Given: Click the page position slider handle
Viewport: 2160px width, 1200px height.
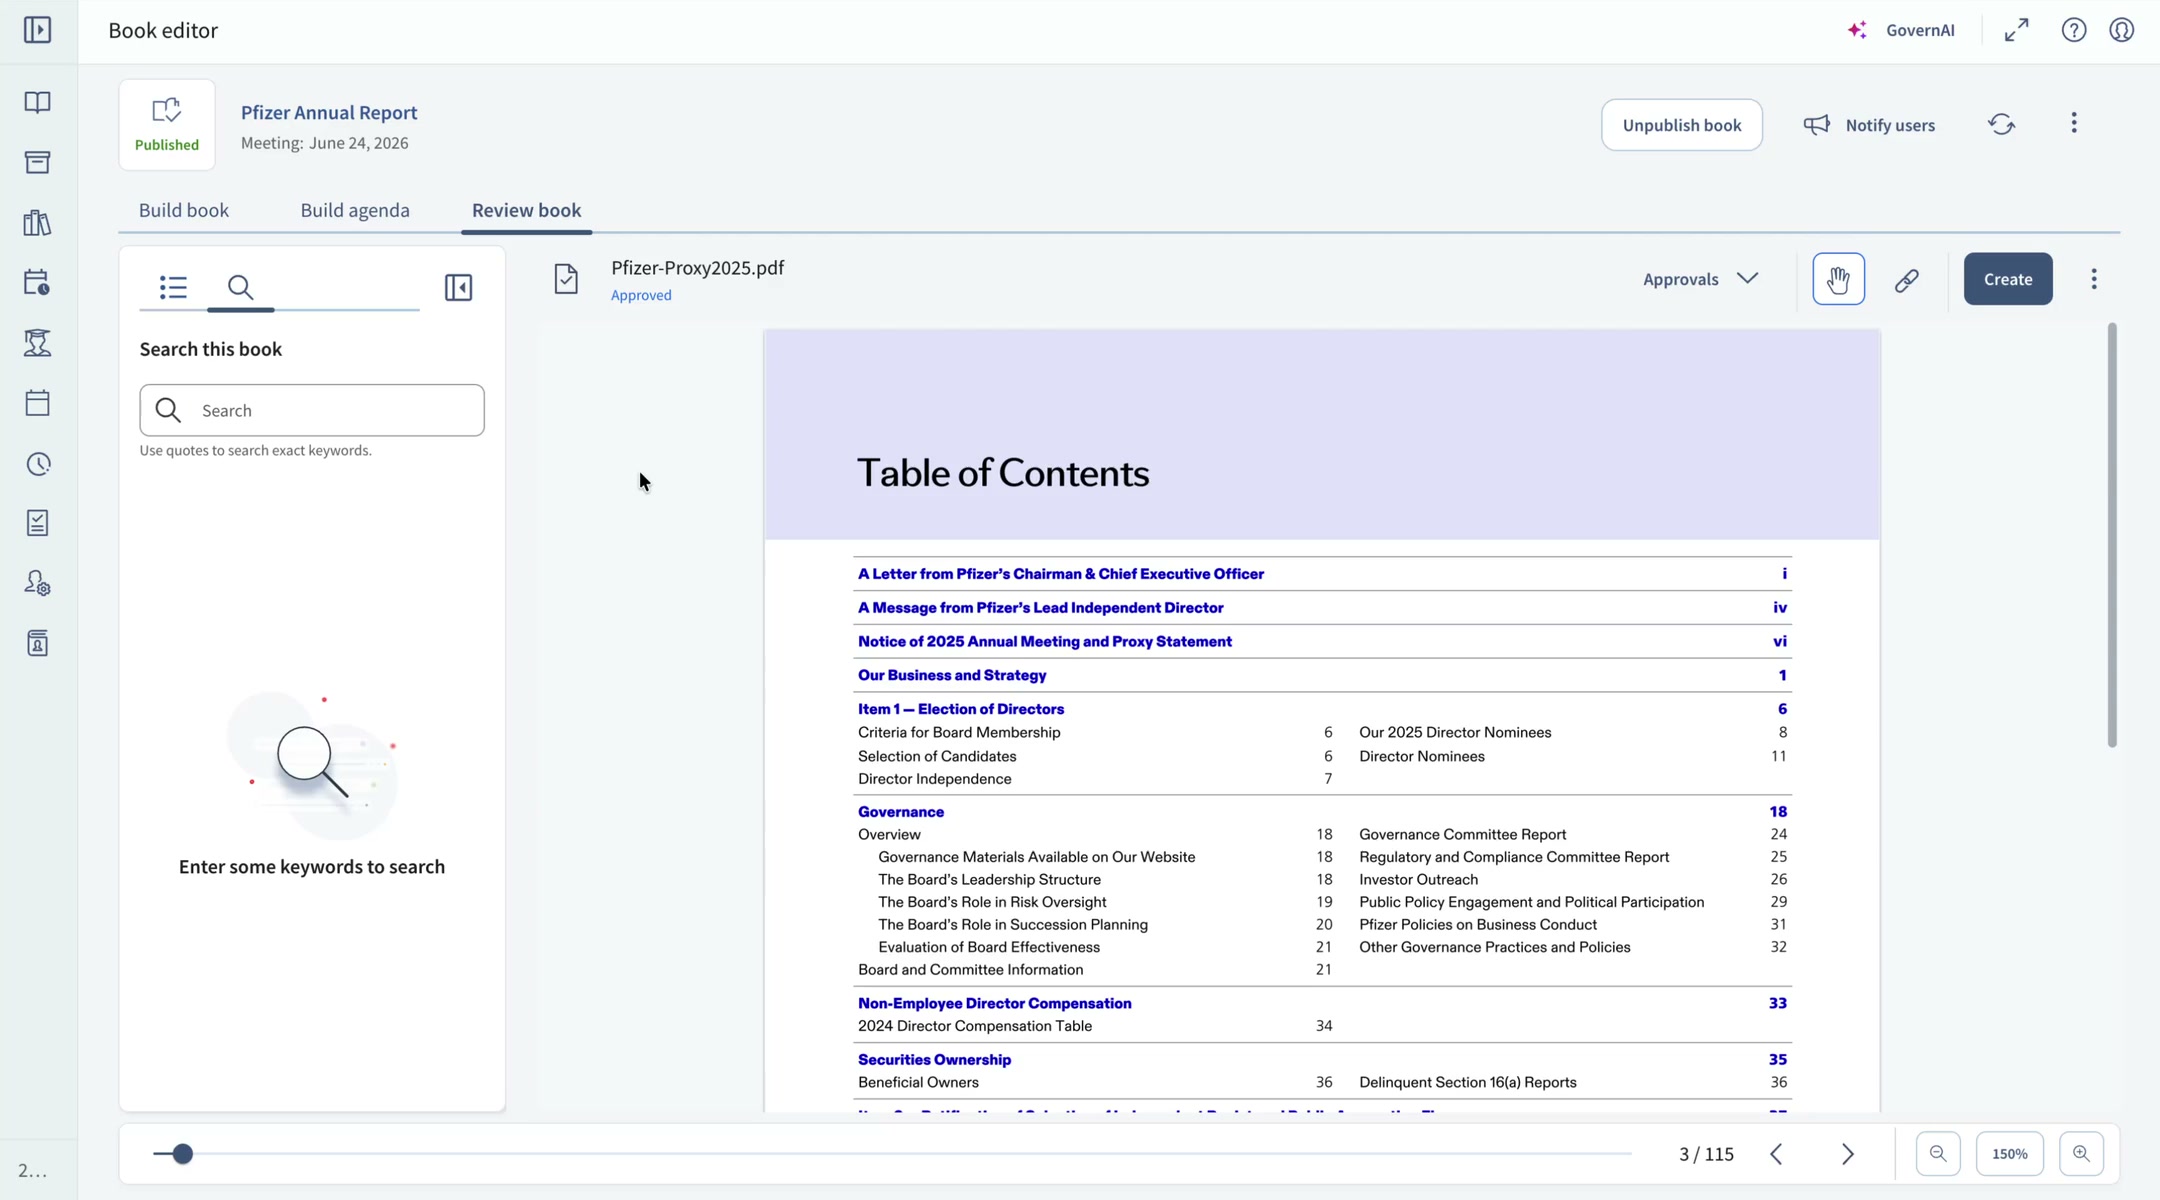Looking at the screenshot, I should point(182,1154).
